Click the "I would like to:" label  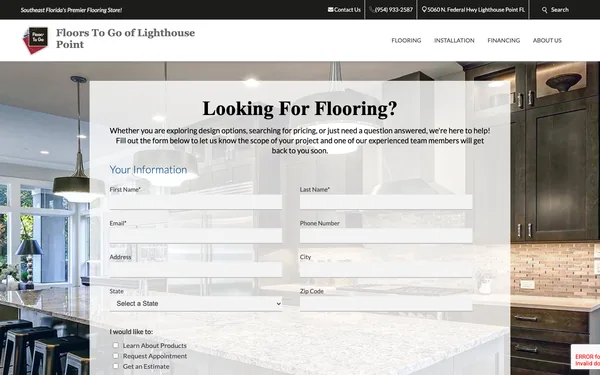tap(131, 332)
